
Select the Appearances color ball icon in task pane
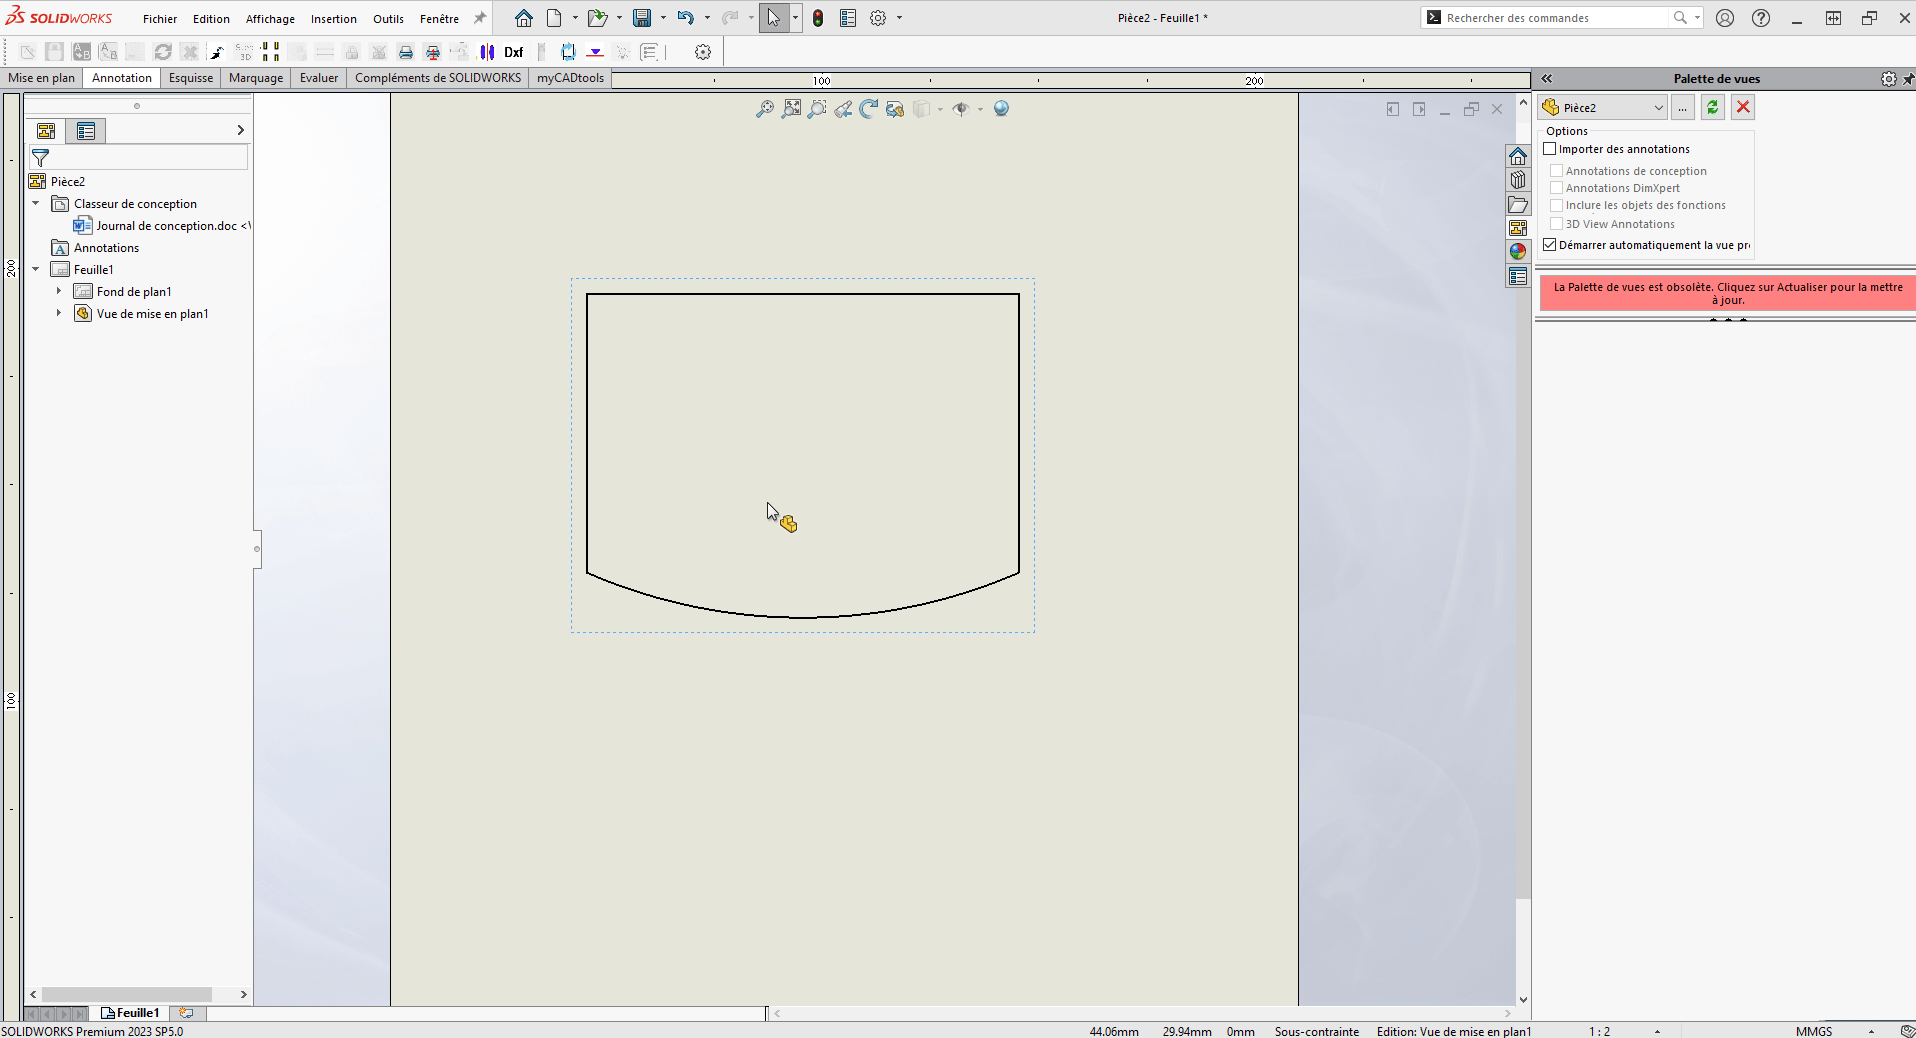click(x=1518, y=251)
